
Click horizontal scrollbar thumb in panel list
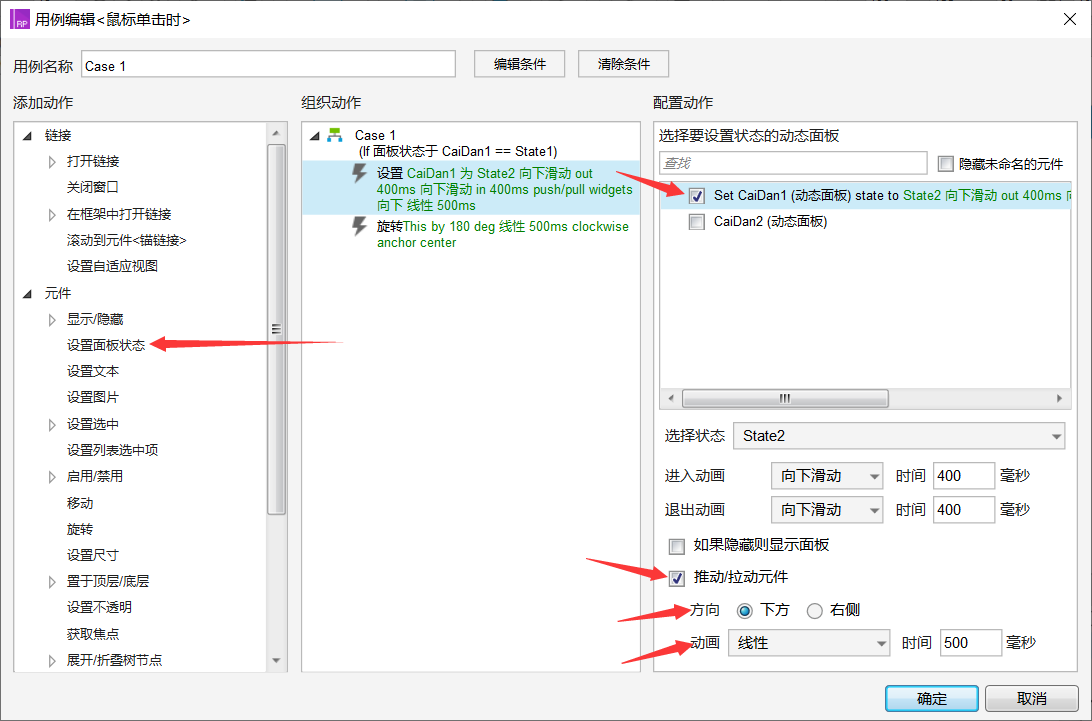point(785,398)
